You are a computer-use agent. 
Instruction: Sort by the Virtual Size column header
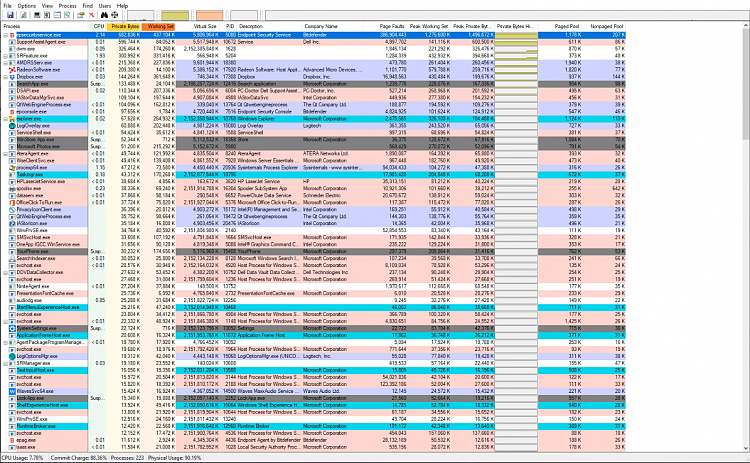198,26
